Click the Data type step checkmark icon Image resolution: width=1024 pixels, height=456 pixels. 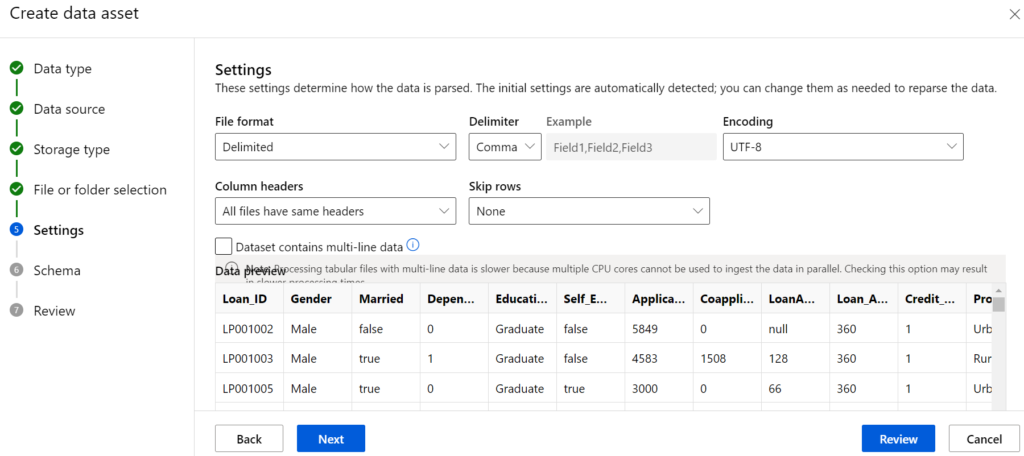[x=16, y=68]
